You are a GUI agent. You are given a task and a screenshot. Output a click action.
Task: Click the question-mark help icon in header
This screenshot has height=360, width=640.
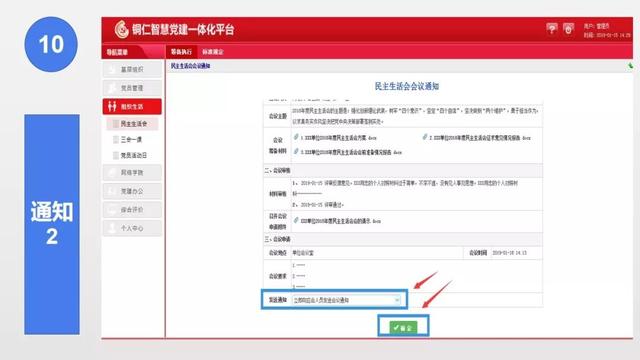[x=551, y=29]
